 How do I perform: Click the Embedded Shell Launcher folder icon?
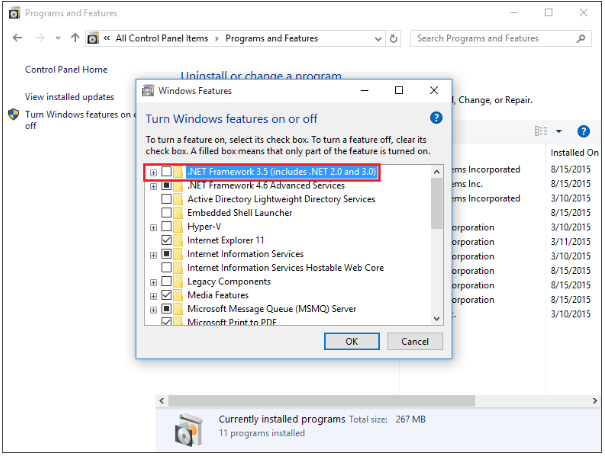178,213
